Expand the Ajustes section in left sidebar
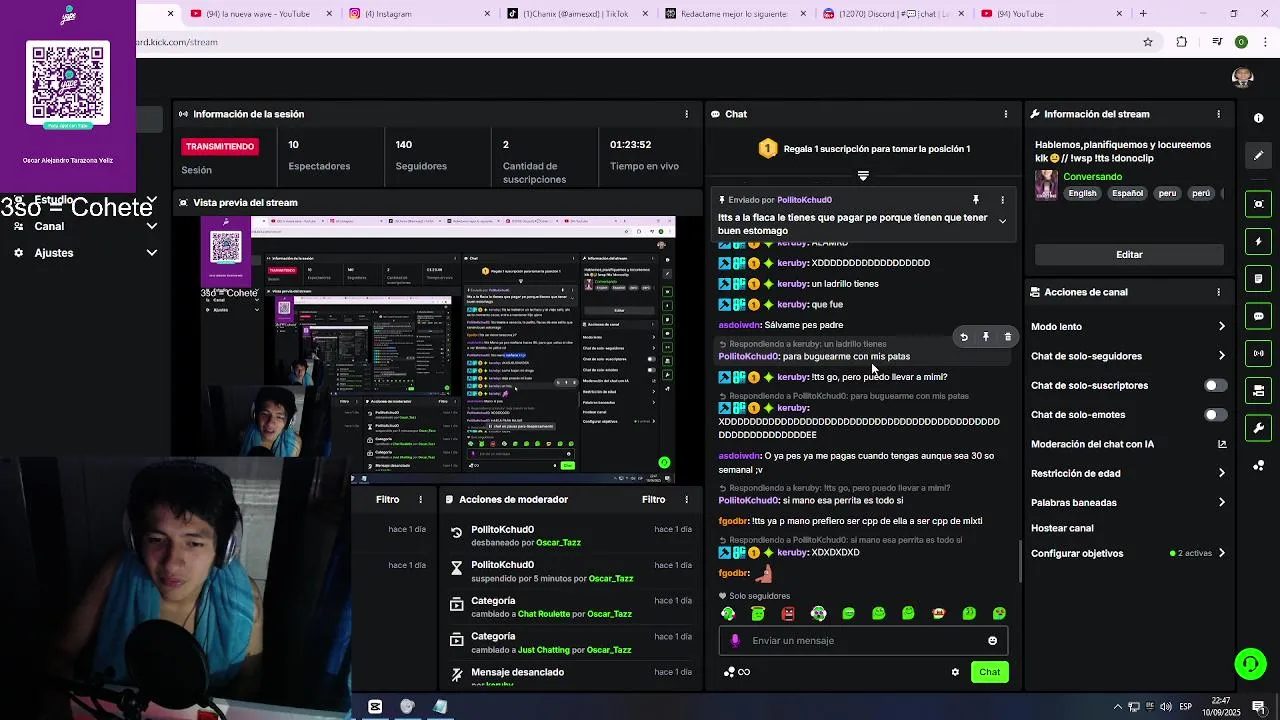The image size is (1280, 720). point(152,253)
